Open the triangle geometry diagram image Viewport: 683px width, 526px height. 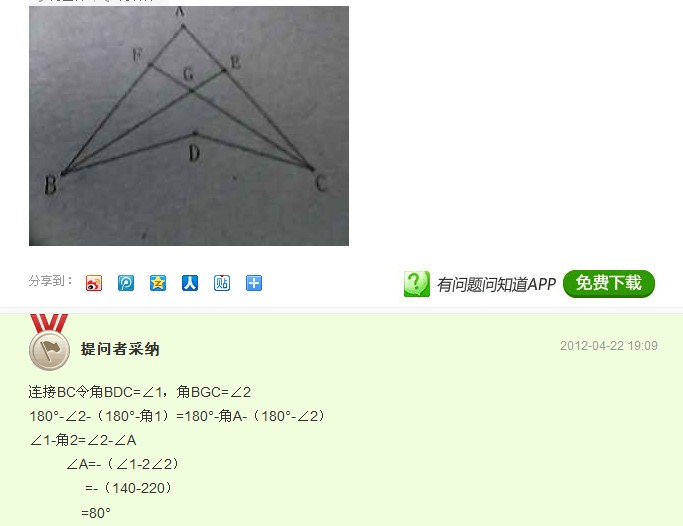click(189, 125)
